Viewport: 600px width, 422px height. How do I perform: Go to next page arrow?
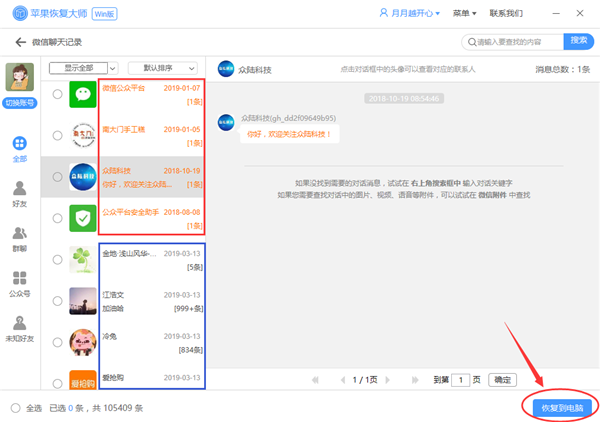coord(388,380)
